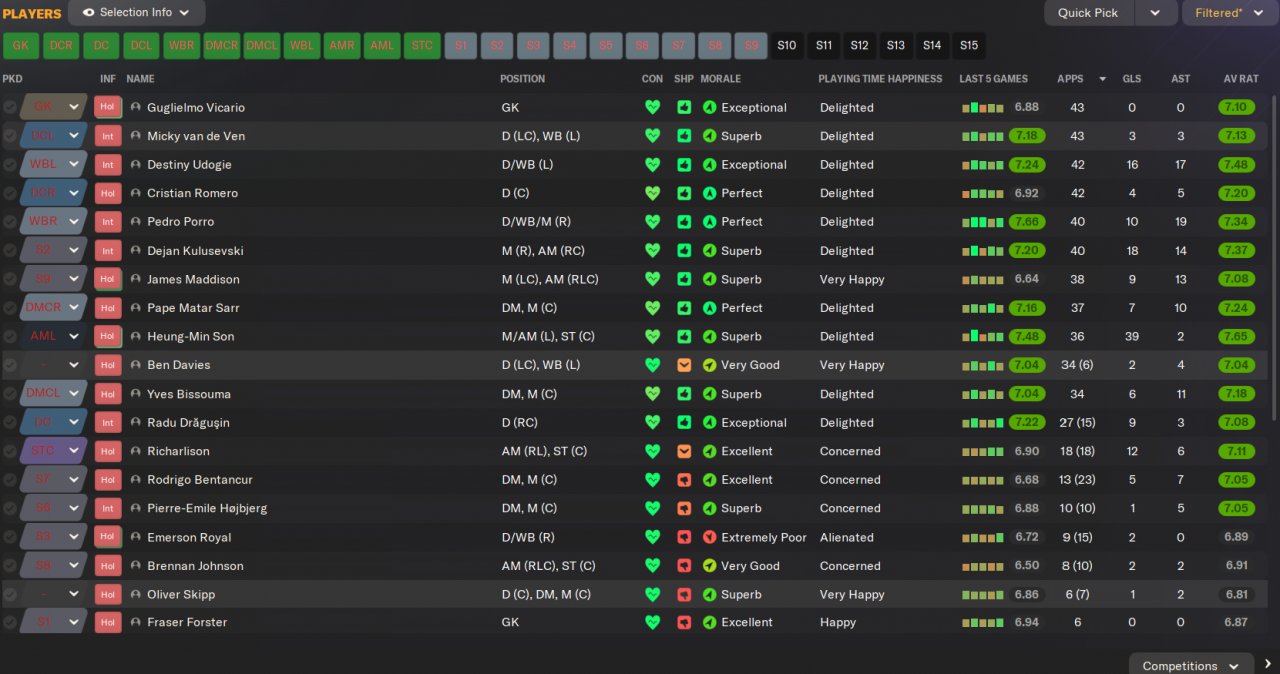Open Brennan Johnson's player profile
This screenshot has width=1280, height=674.
pyautogui.click(x=195, y=566)
